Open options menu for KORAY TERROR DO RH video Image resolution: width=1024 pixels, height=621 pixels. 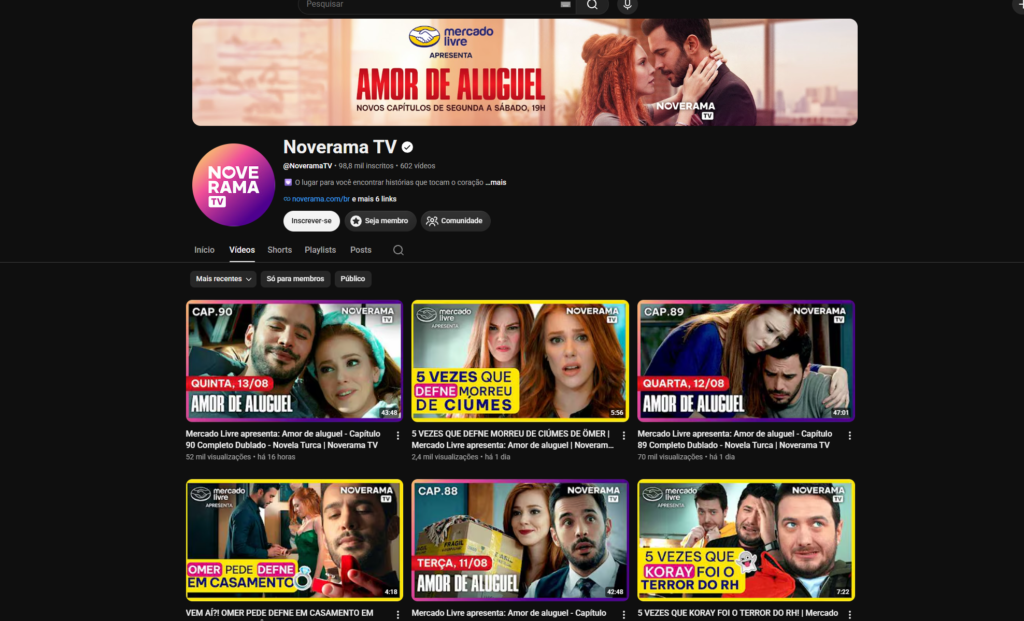[850, 614]
